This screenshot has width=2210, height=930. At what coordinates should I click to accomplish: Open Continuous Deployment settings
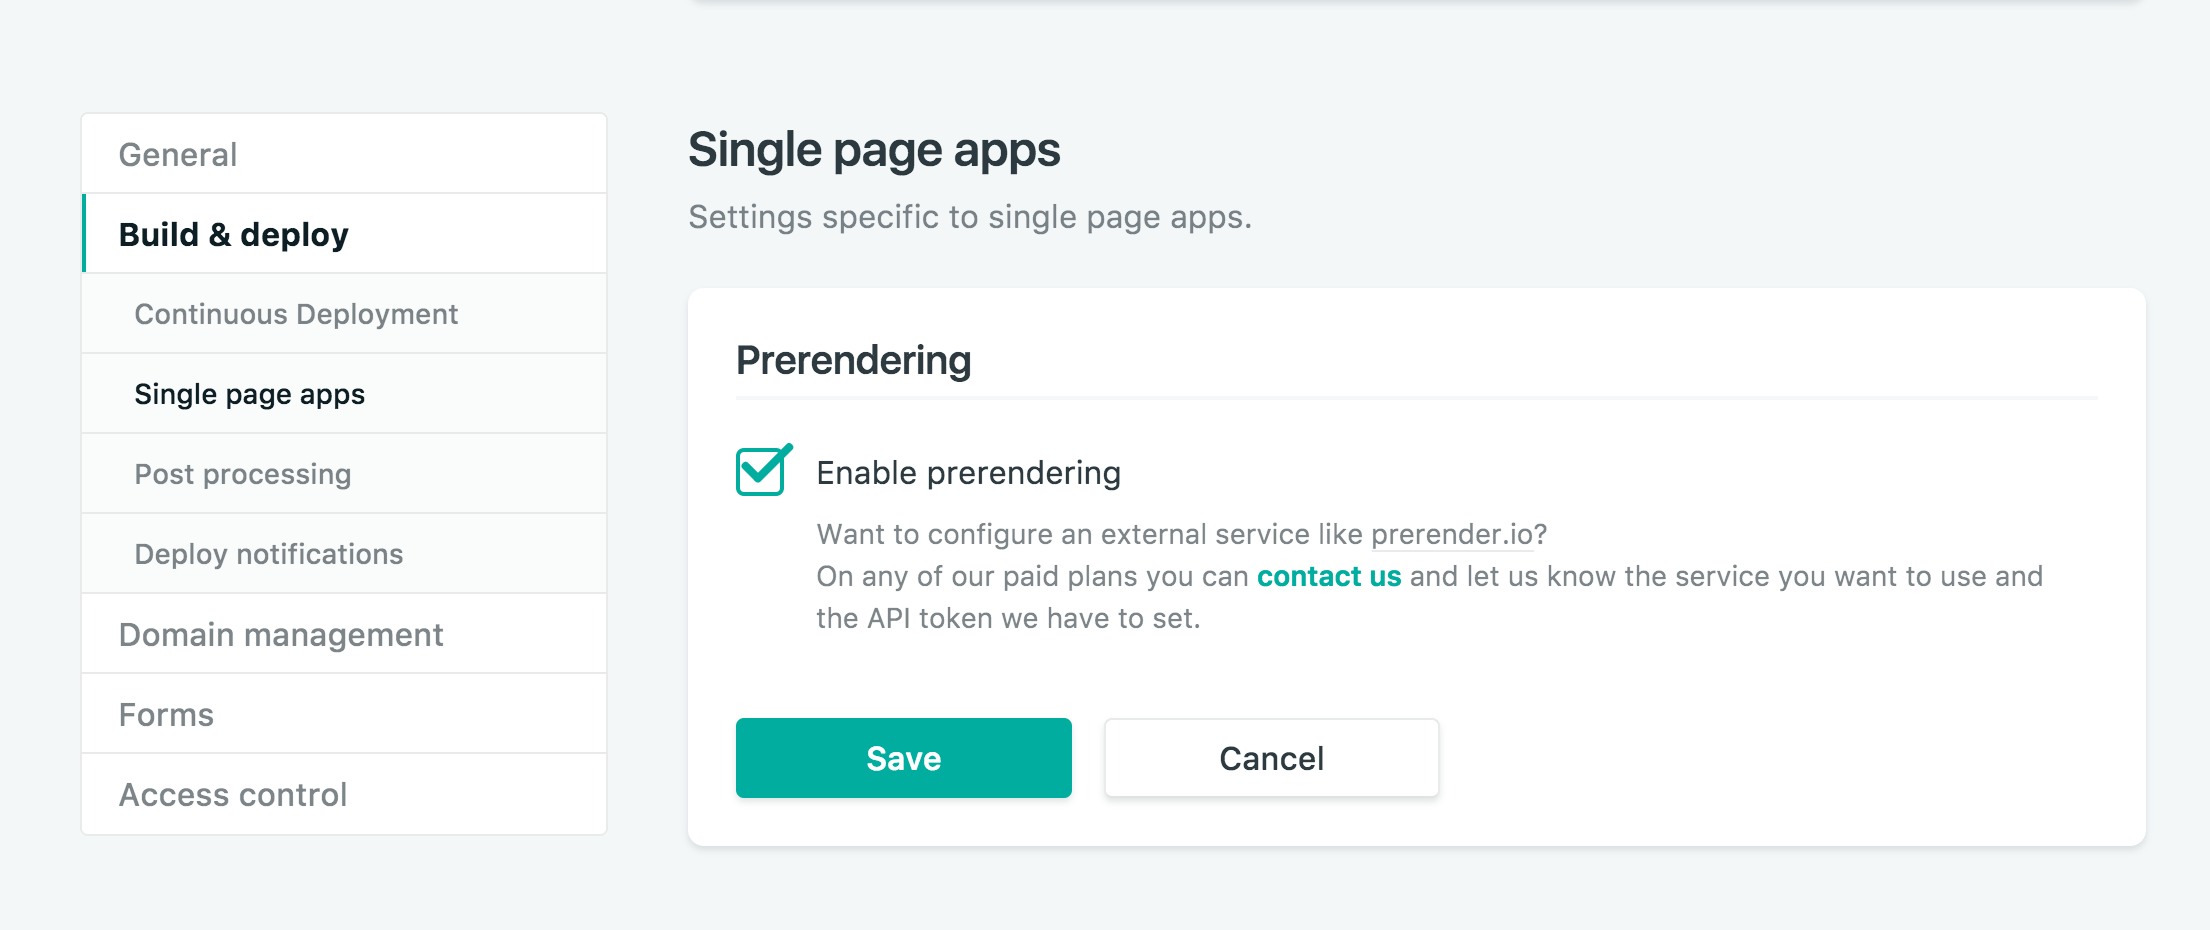(x=296, y=313)
